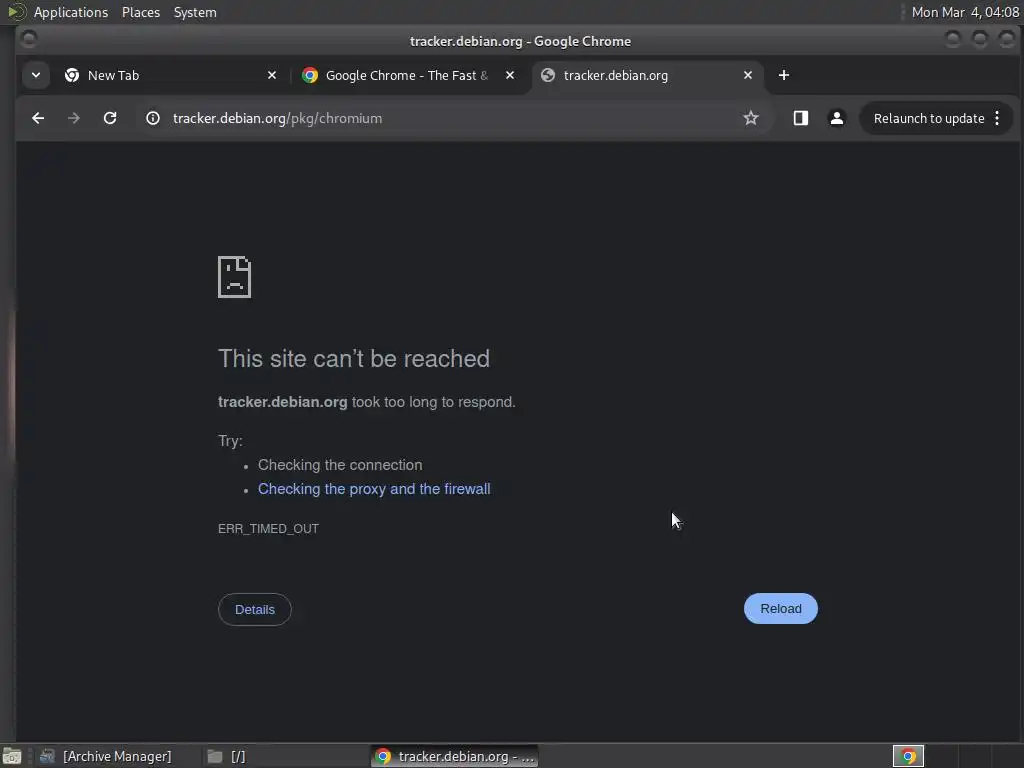Image resolution: width=1024 pixels, height=768 pixels.
Task: View site information icon in address bar
Action: pyautogui.click(x=153, y=118)
